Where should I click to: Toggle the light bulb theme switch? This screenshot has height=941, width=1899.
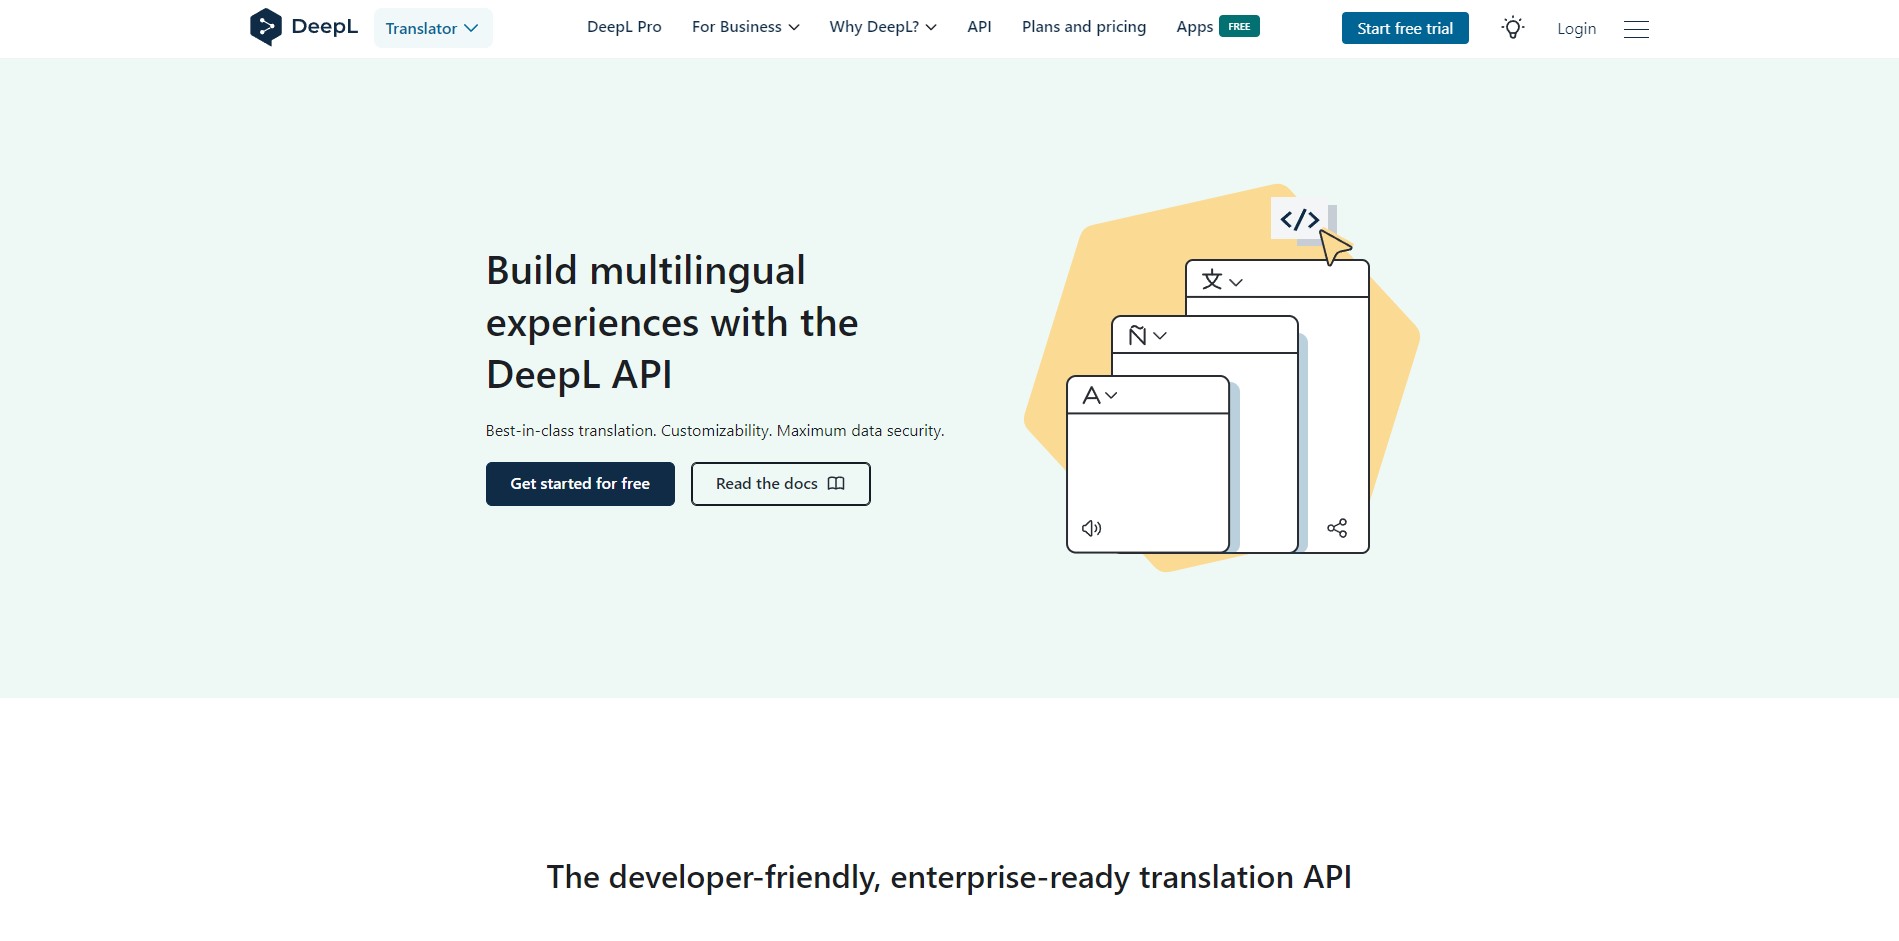[1513, 28]
